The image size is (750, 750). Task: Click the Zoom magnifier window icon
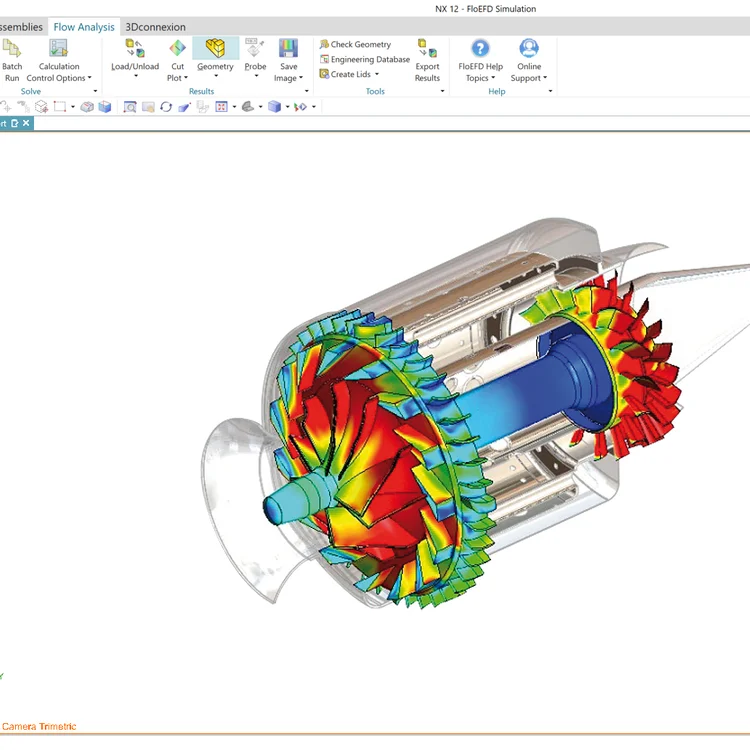tap(130, 107)
